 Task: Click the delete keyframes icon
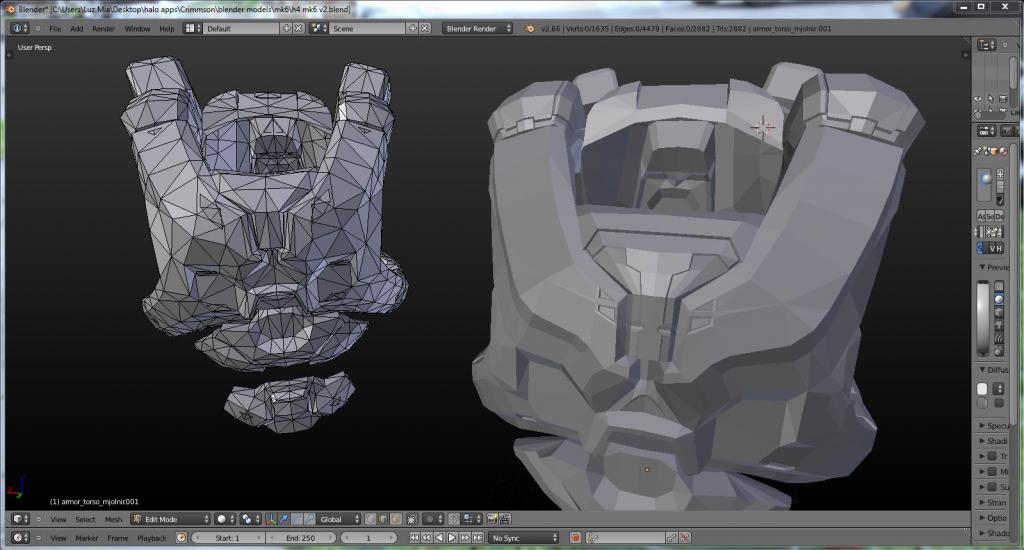(684, 538)
